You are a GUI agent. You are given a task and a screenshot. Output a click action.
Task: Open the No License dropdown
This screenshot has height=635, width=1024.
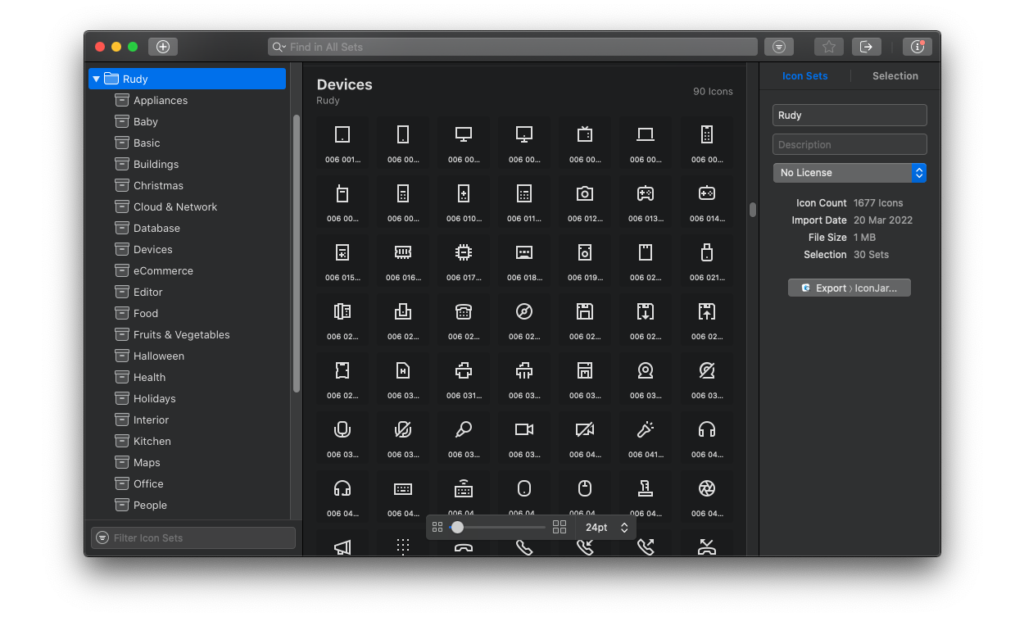pyautogui.click(x=849, y=172)
